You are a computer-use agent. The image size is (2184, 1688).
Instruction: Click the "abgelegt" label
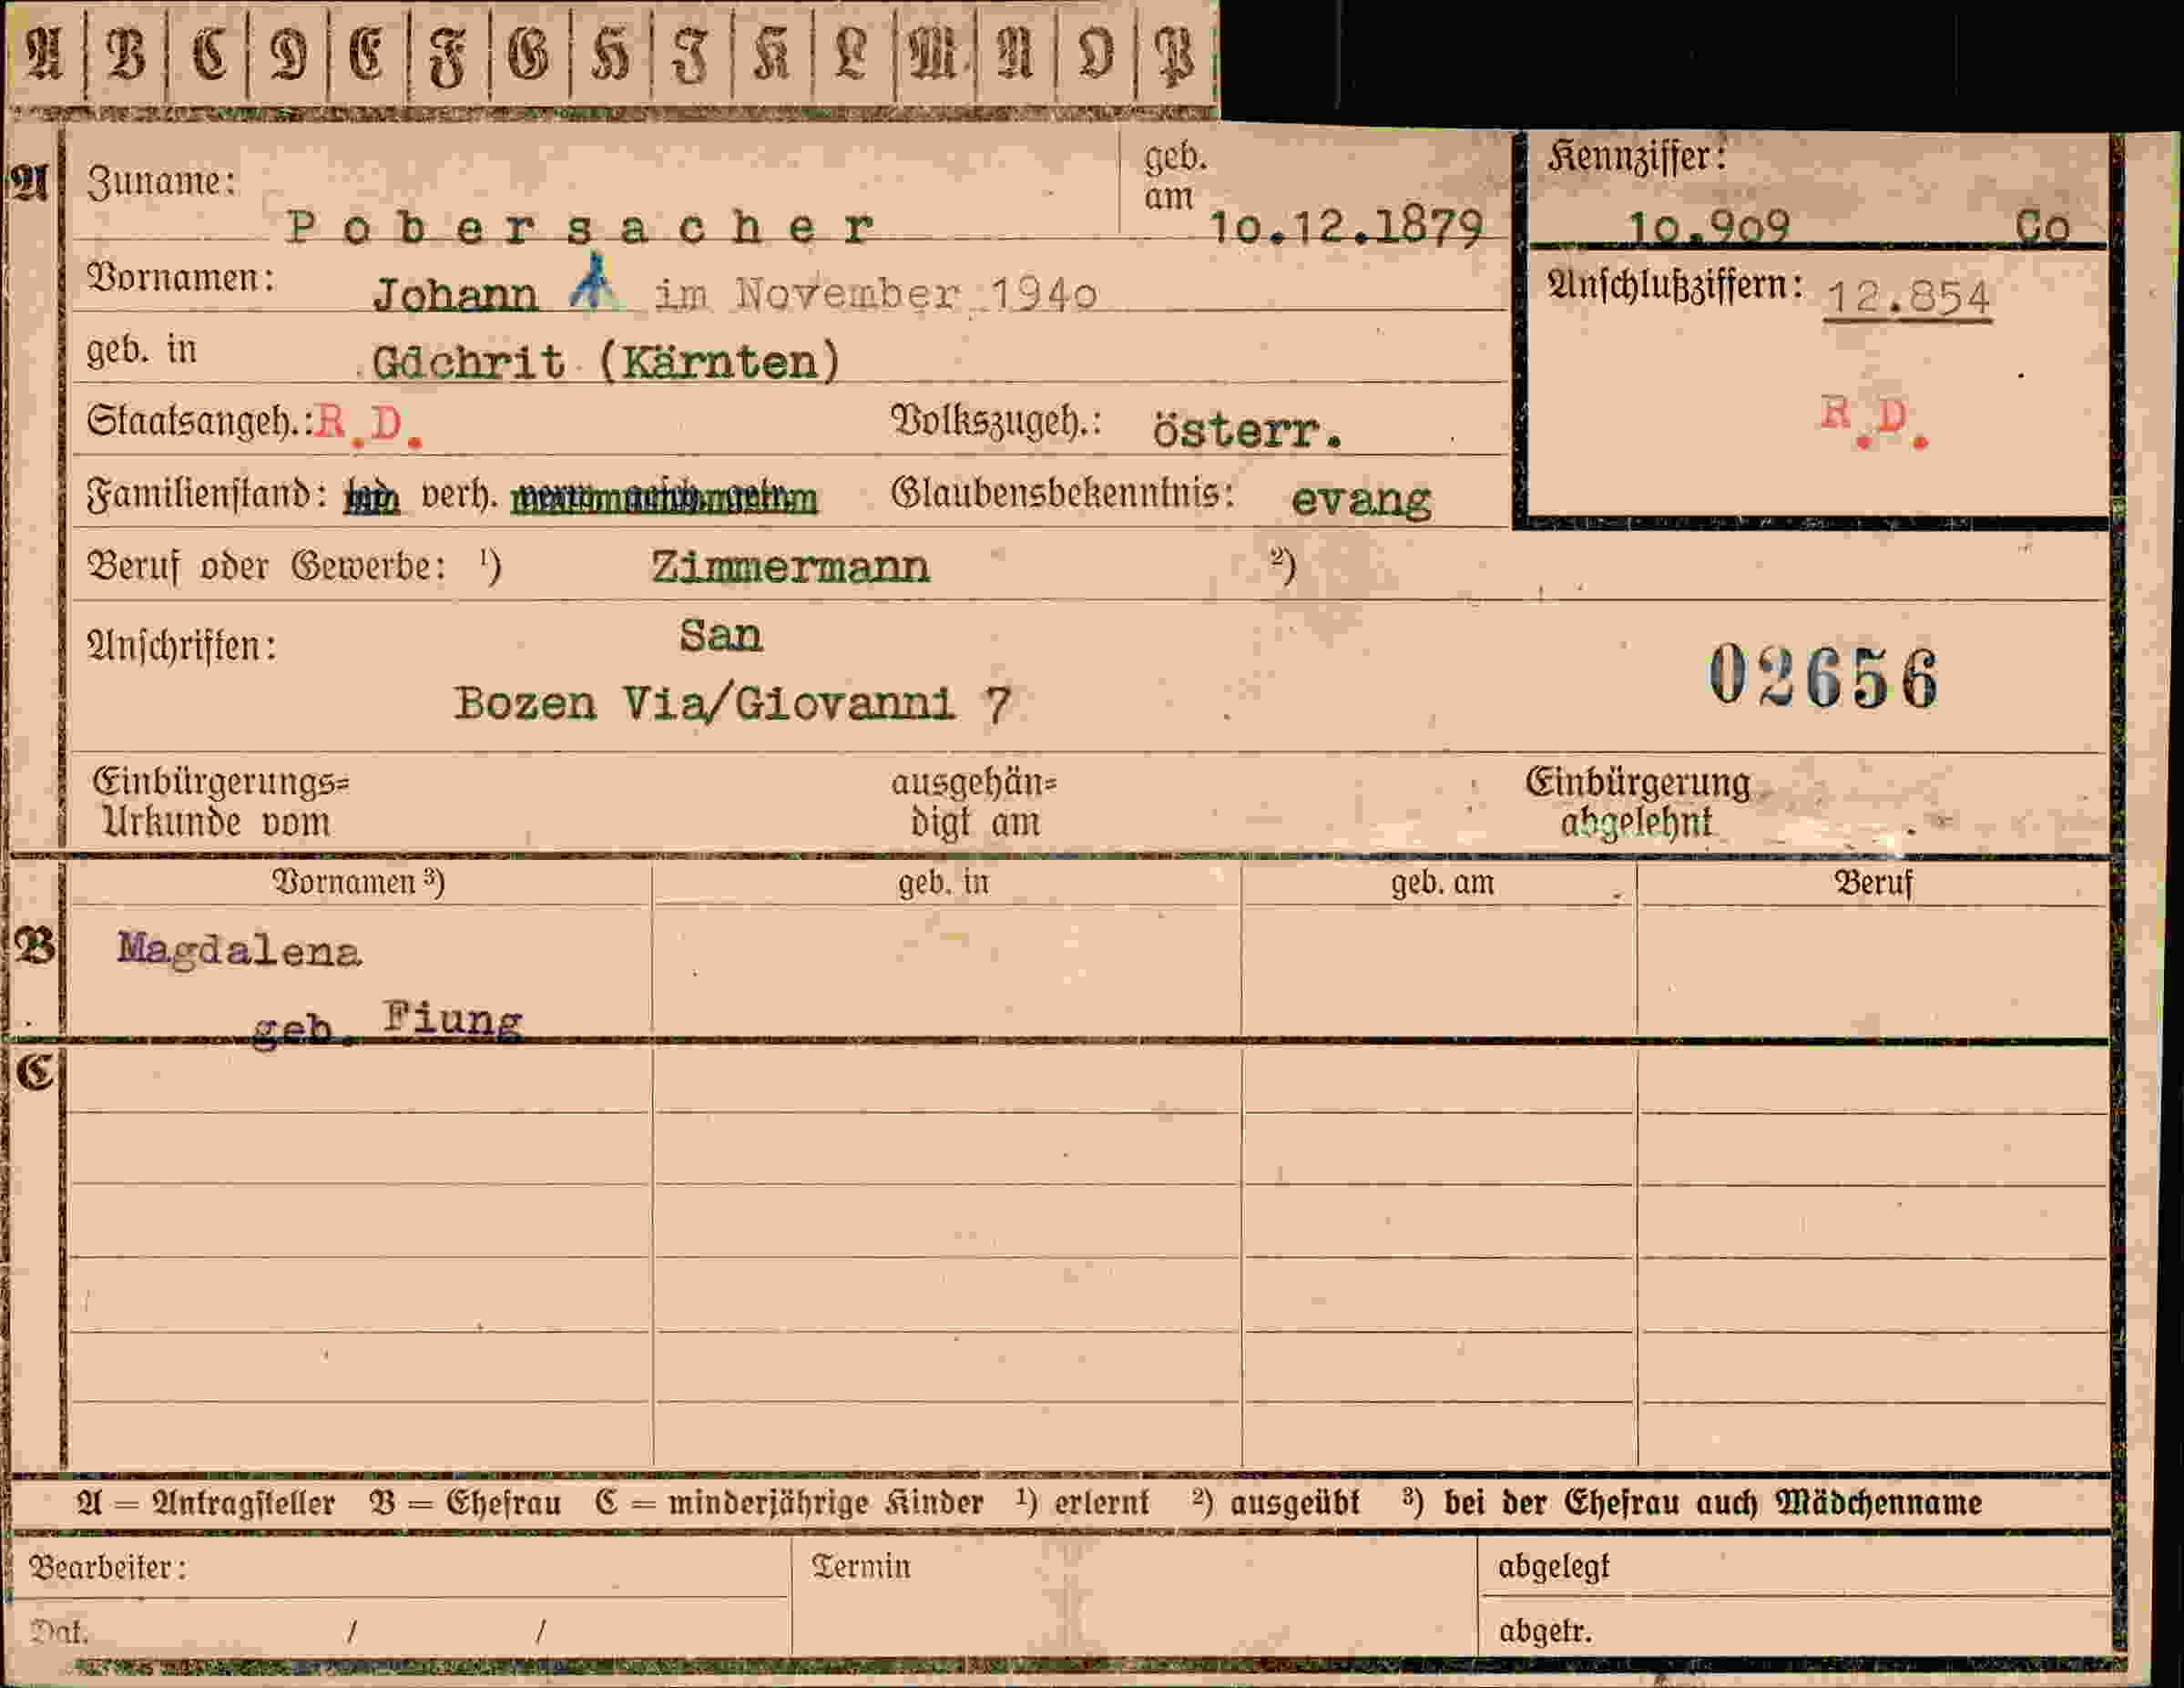click(x=1553, y=1567)
